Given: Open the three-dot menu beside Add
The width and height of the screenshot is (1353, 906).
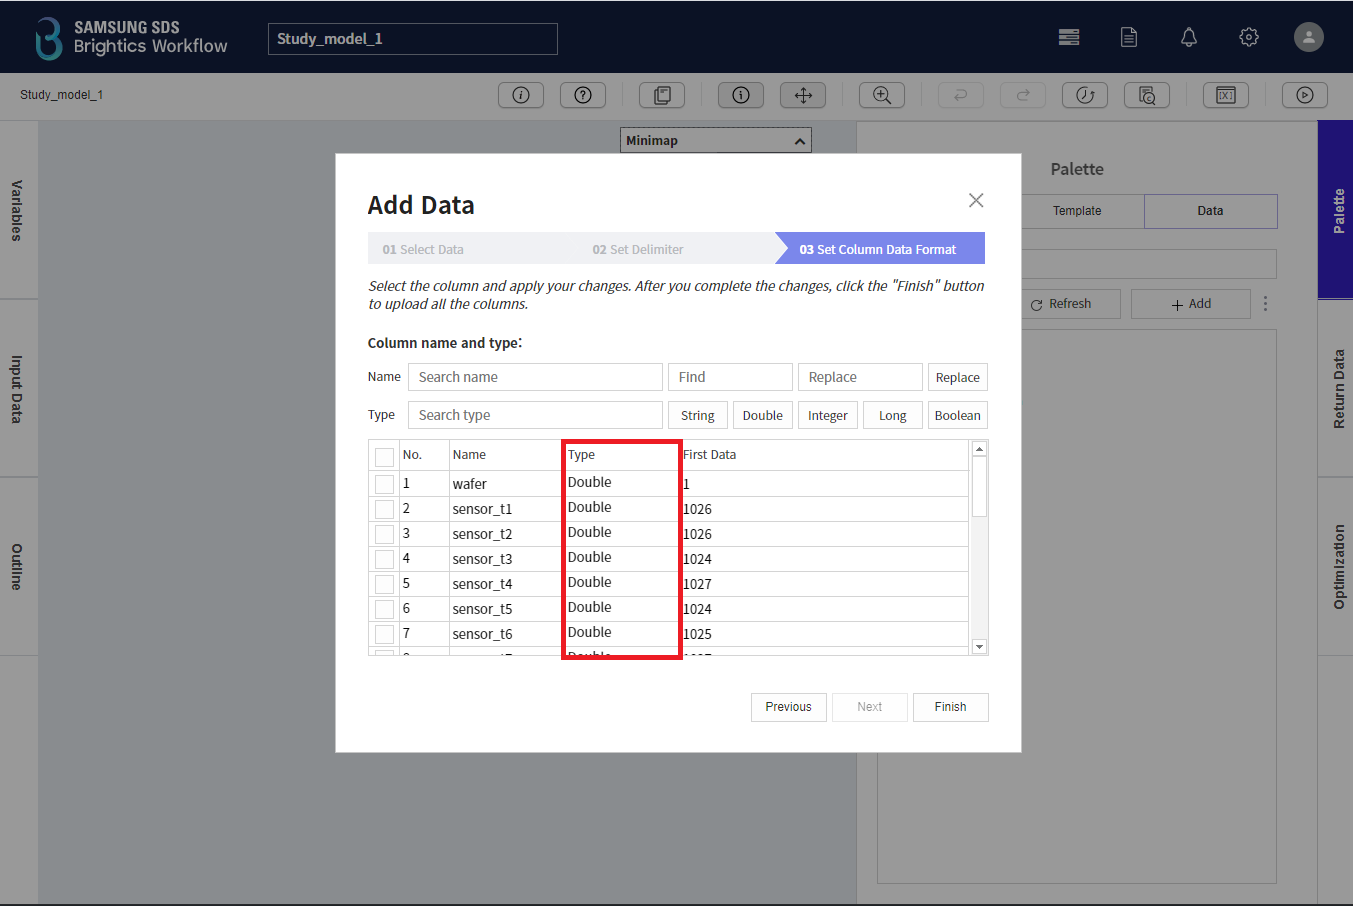Looking at the screenshot, I should point(1265,303).
